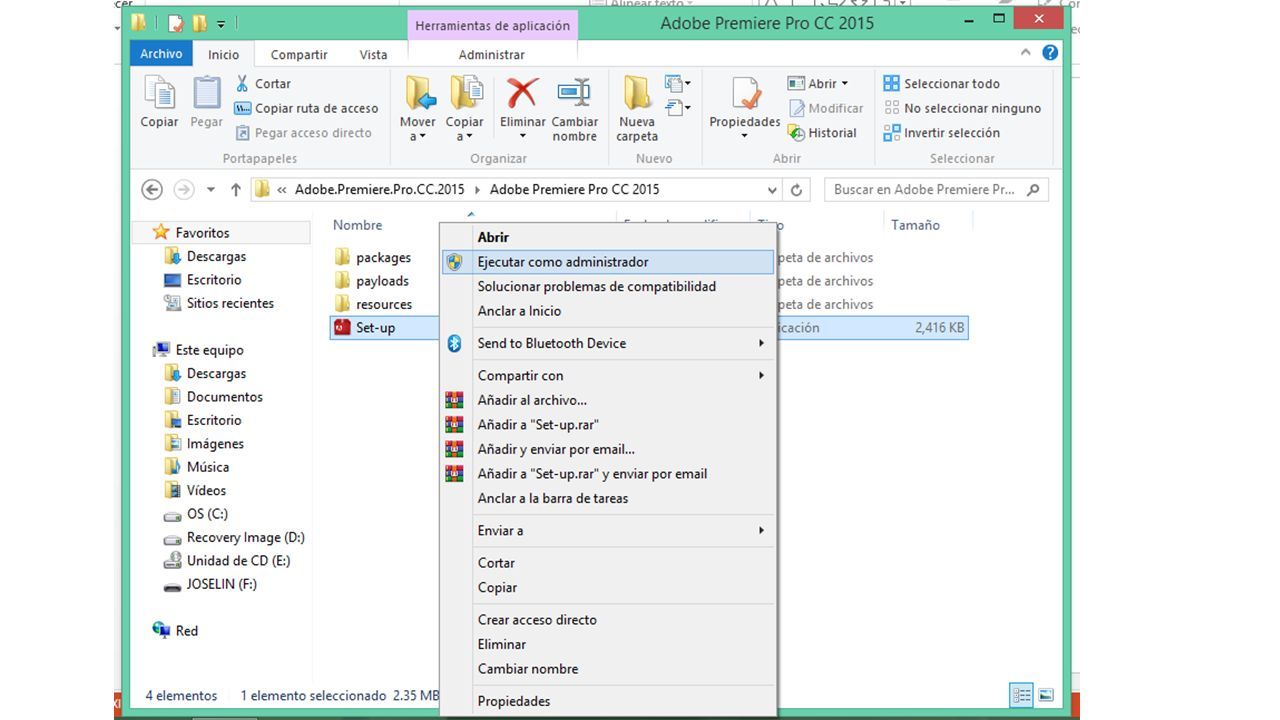Open the Copiar a folder button
This screenshot has width=1280, height=720.
coord(464,108)
